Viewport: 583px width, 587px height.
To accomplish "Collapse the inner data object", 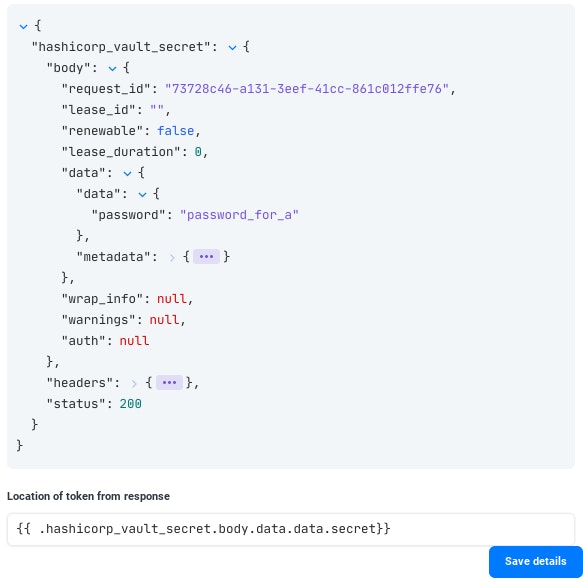I will pyautogui.click(x=142, y=194).
